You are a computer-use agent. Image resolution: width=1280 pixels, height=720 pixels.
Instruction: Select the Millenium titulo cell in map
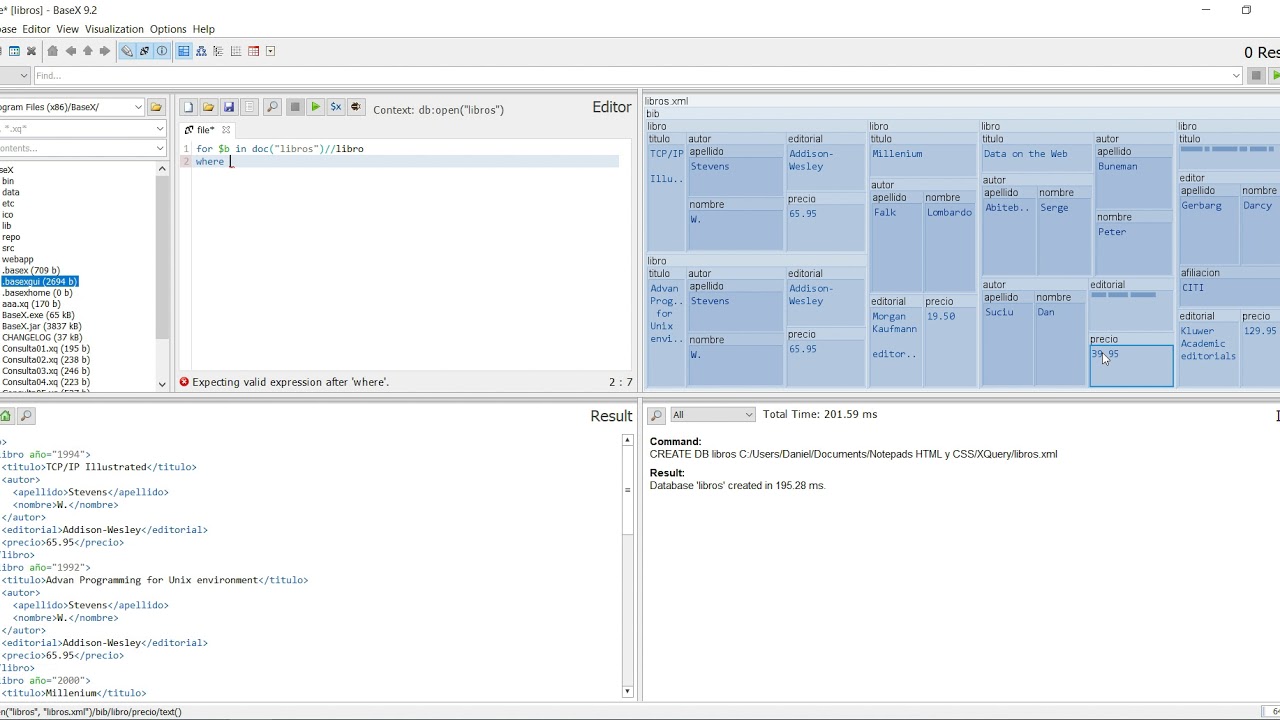tap(922, 155)
